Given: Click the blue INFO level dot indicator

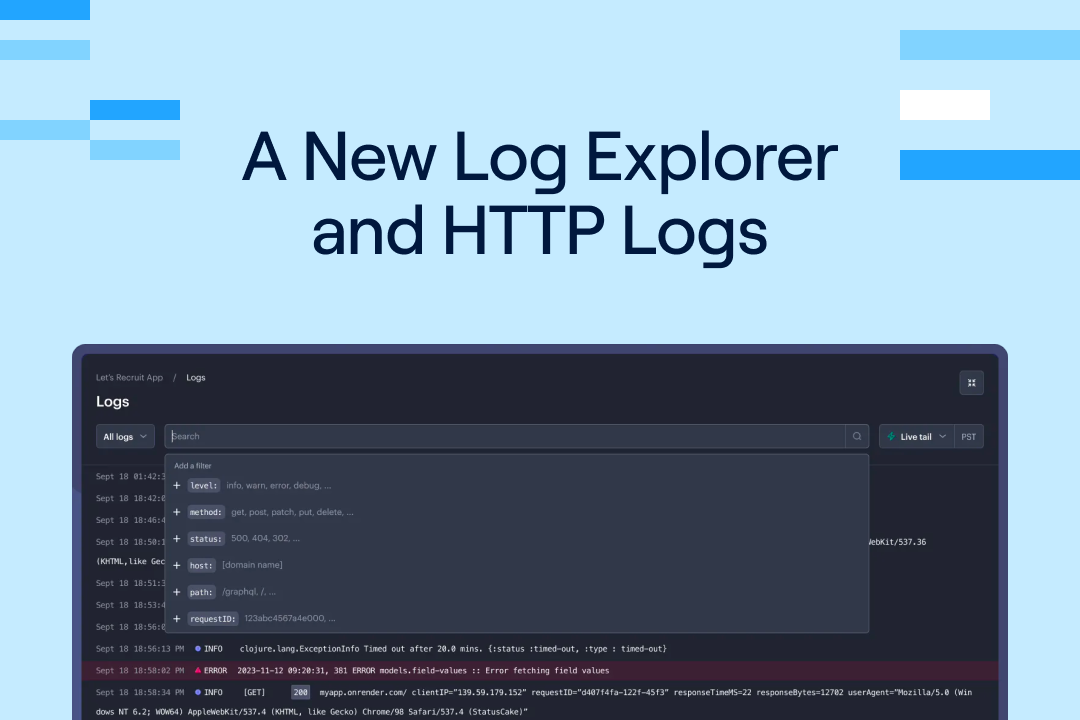Looking at the screenshot, I should 196,648.
